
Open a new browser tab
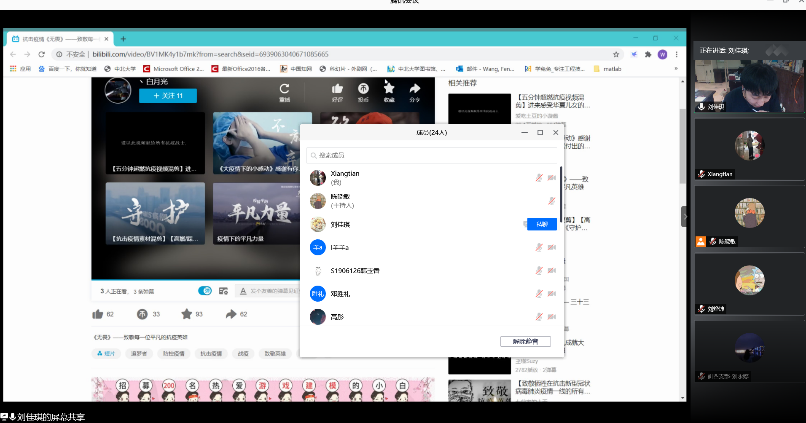[123, 37]
